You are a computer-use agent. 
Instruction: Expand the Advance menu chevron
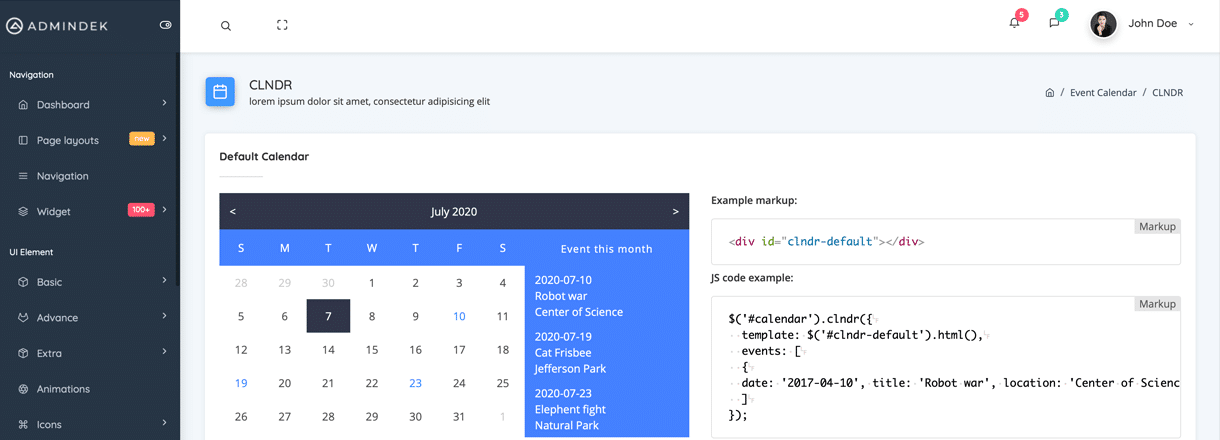[x=164, y=316]
